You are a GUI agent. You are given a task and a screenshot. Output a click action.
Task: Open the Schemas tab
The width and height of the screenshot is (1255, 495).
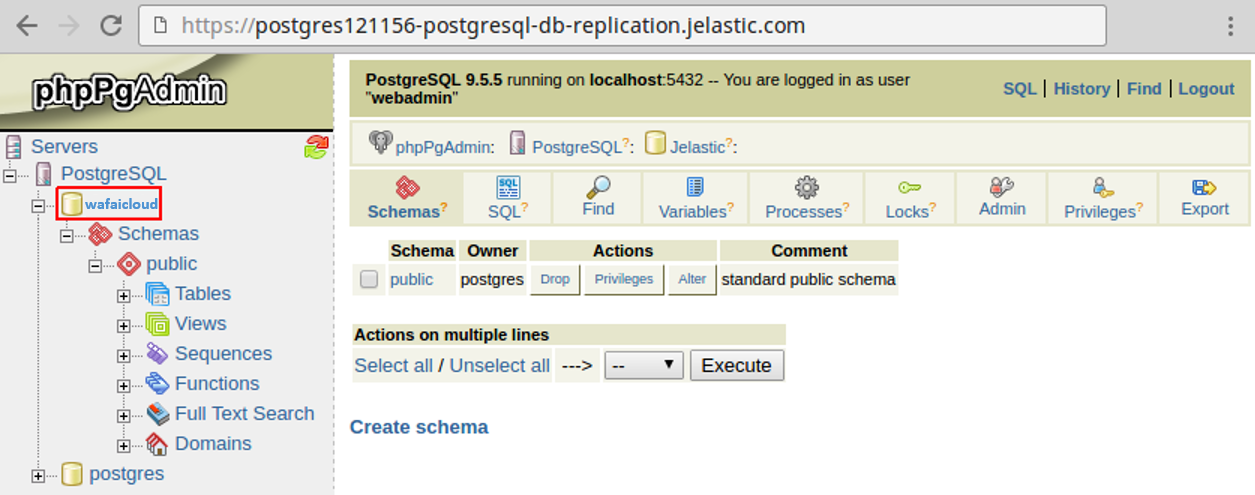coord(407,198)
